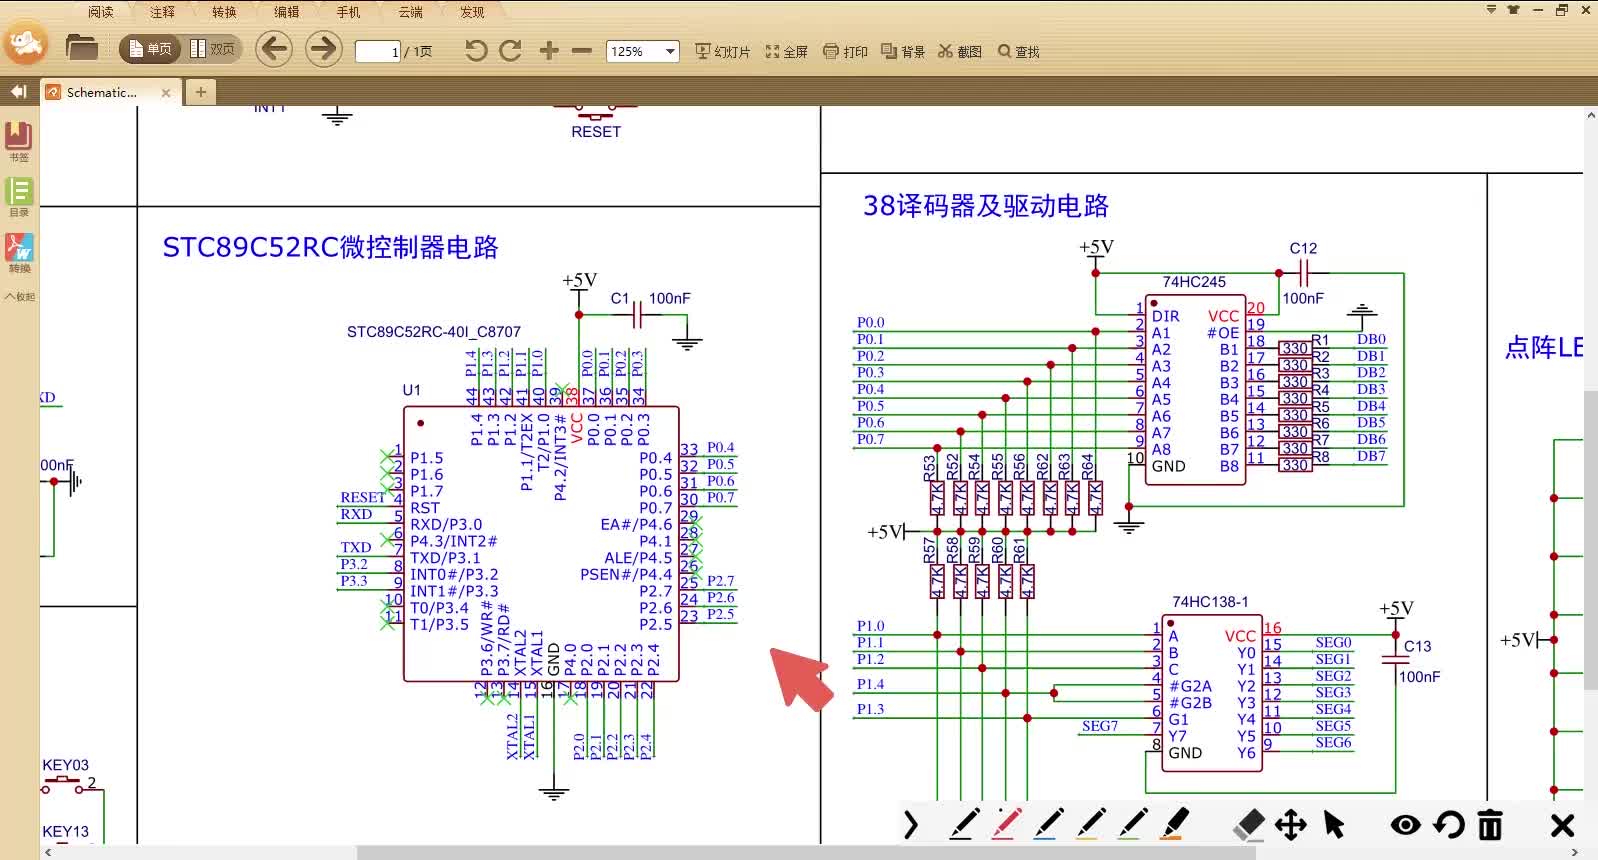Close the annotation toolbar
The height and width of the screenshot is (860, 1598).
click(1562, 826)
